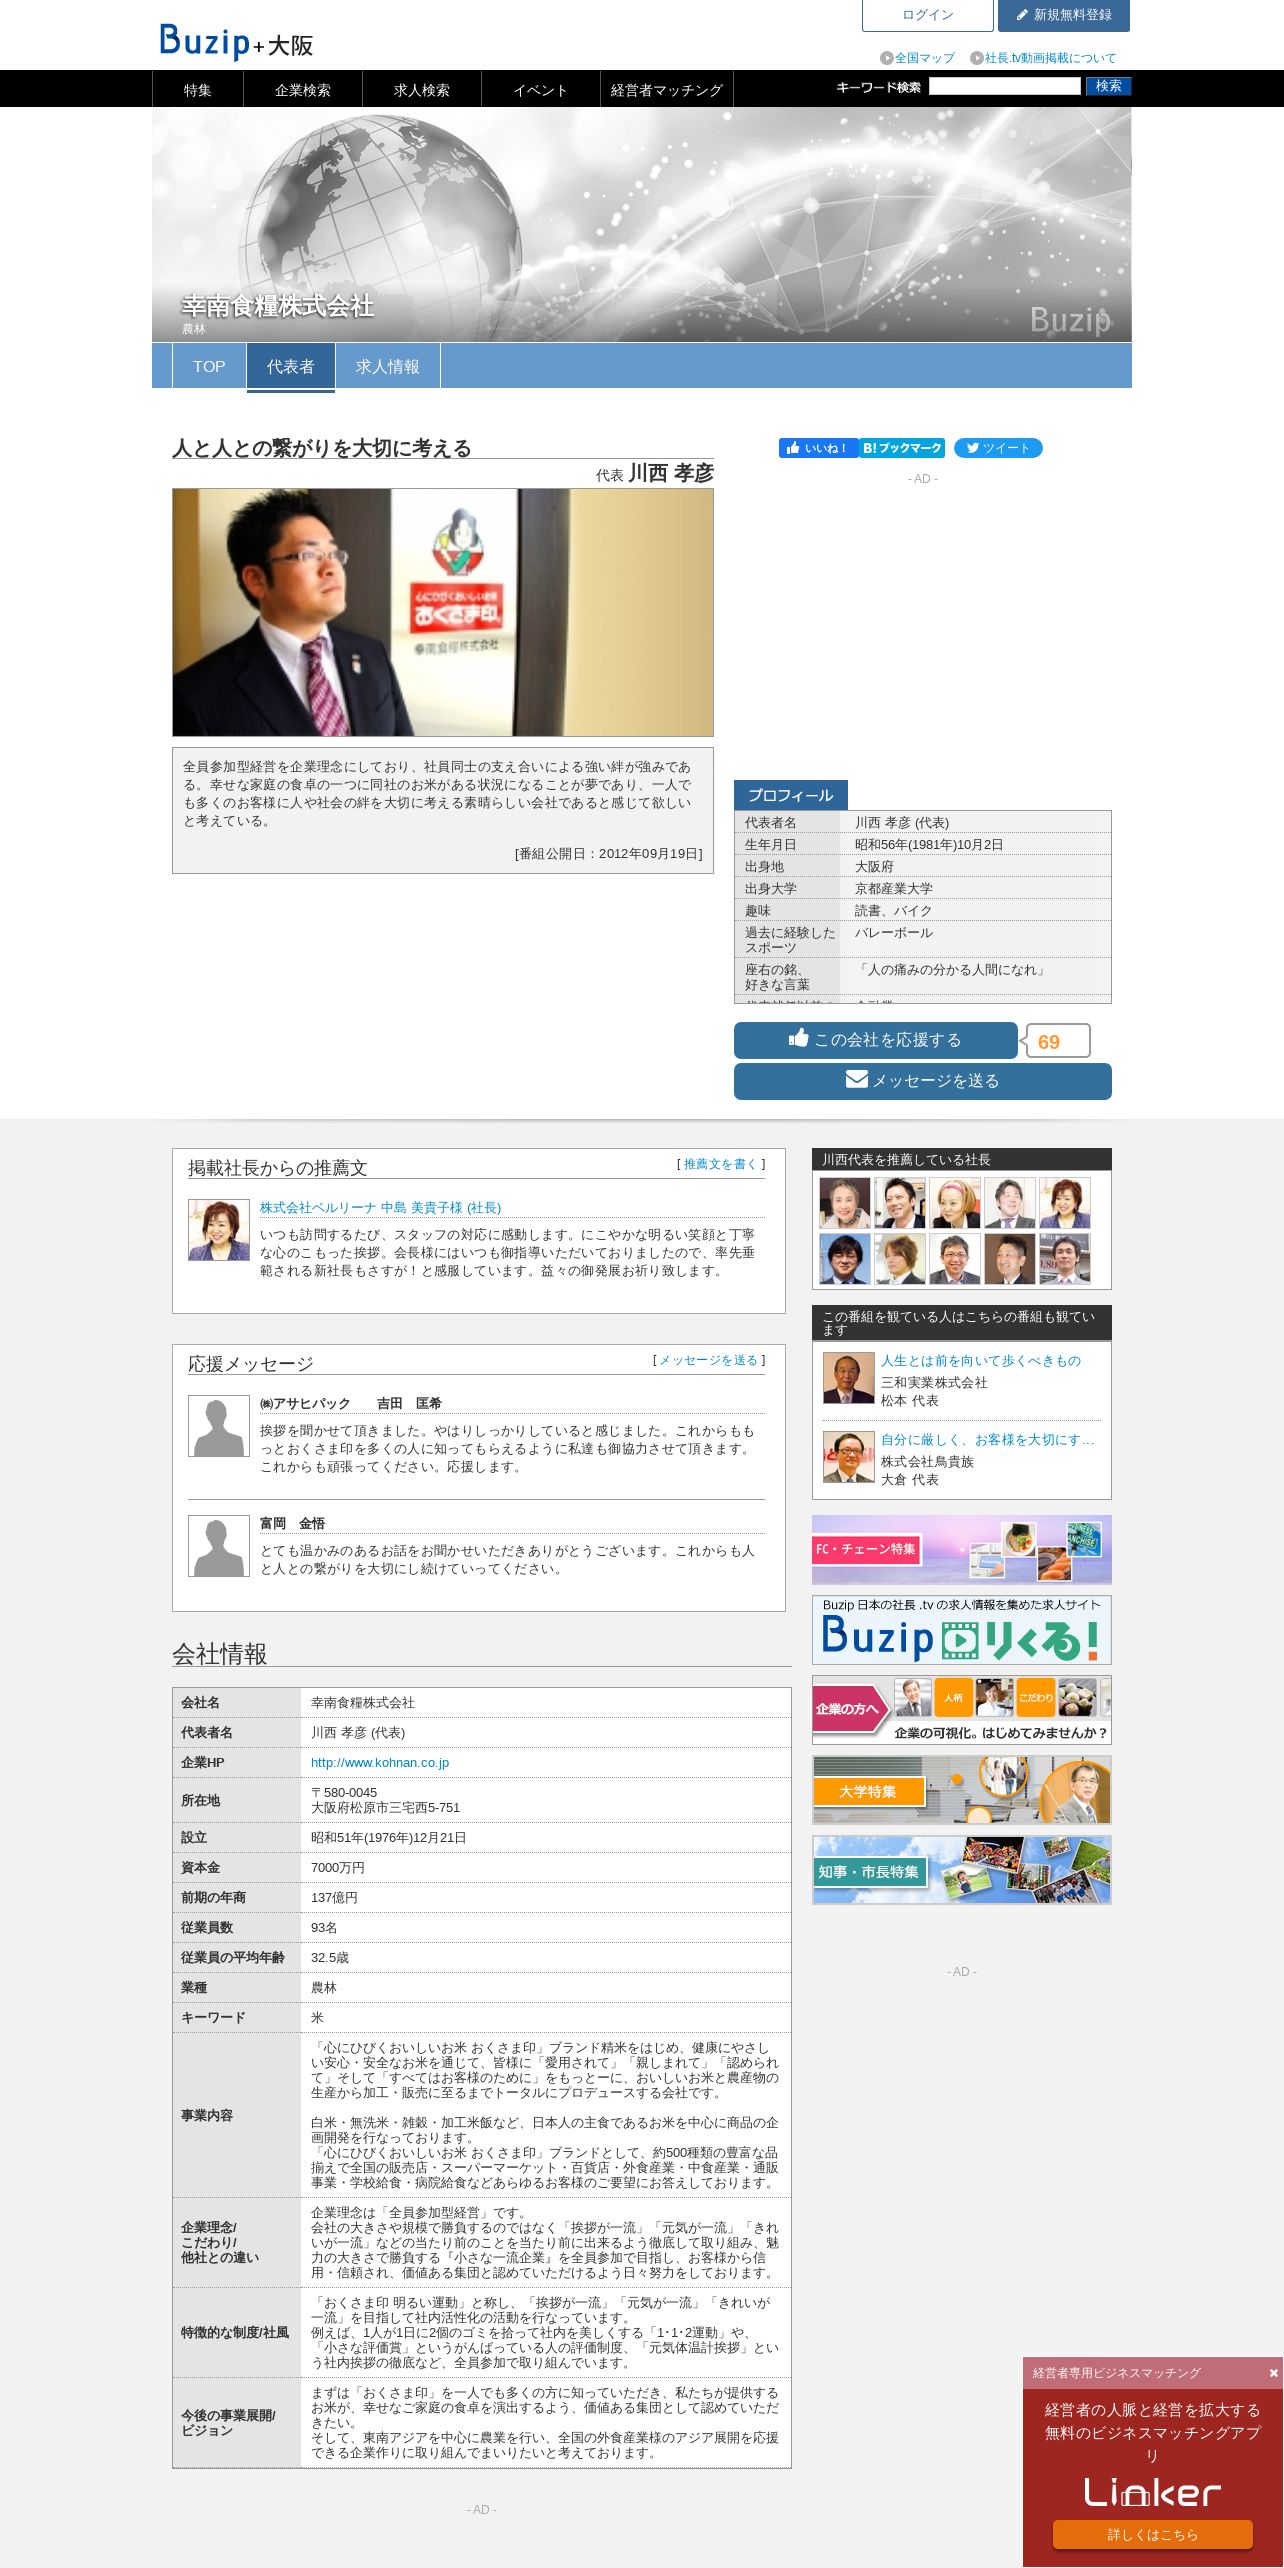Click この会社を応援する button
The image size is (1284, 2568).
pos(875,1040)
